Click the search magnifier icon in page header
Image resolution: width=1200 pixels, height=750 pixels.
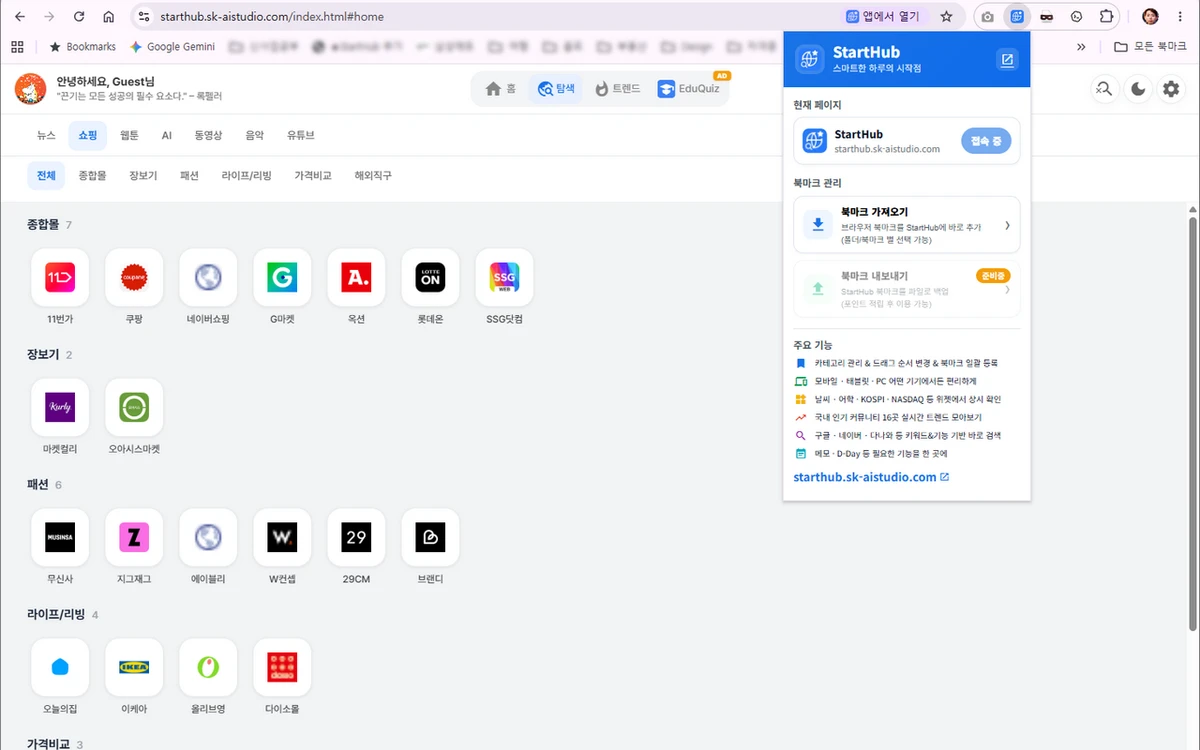click(1104, 89)
